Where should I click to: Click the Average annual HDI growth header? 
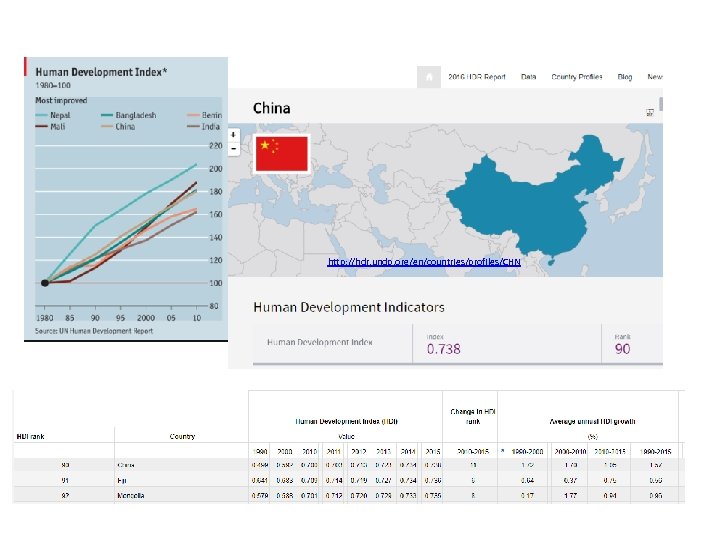[x=592, y=421]
